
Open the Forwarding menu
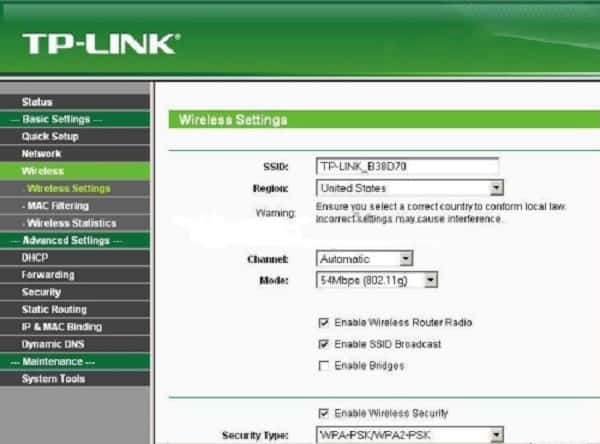click(75, 275)
